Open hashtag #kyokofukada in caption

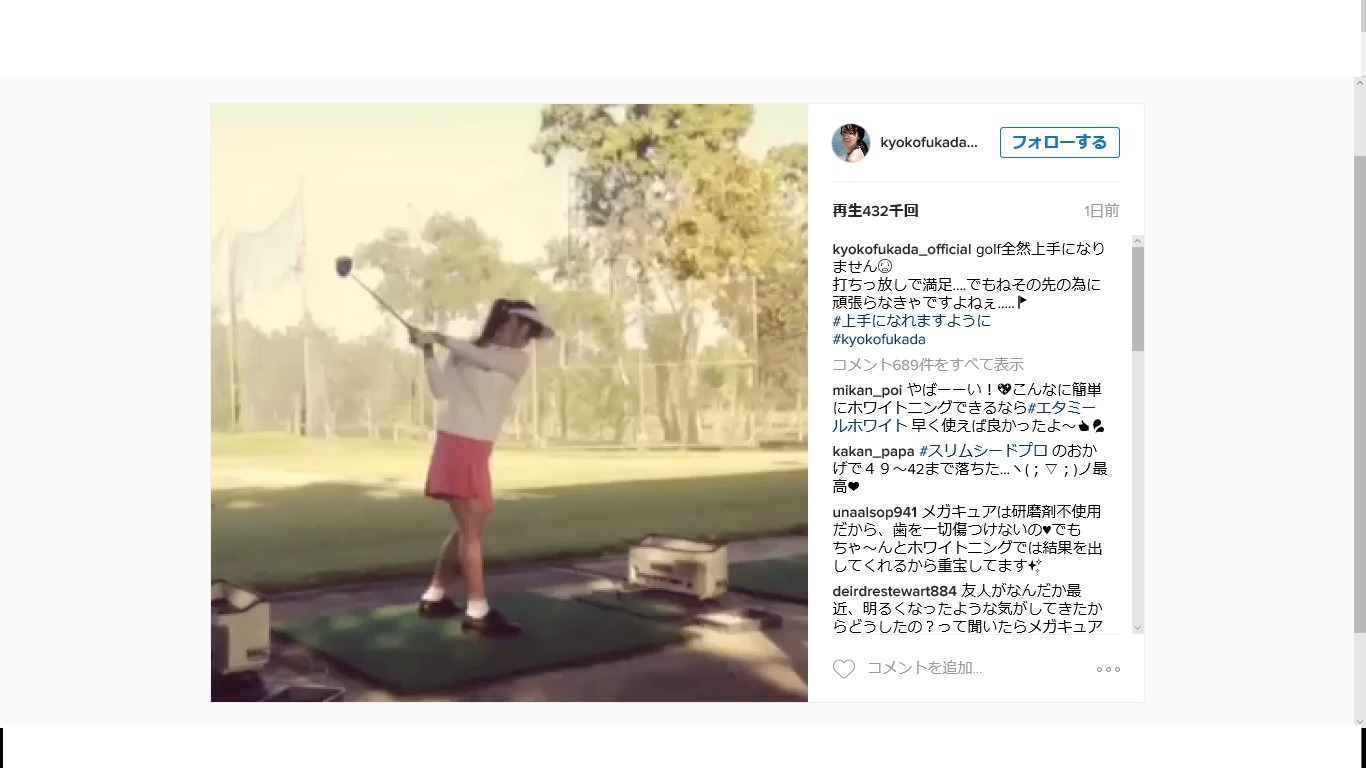point(879,339)
